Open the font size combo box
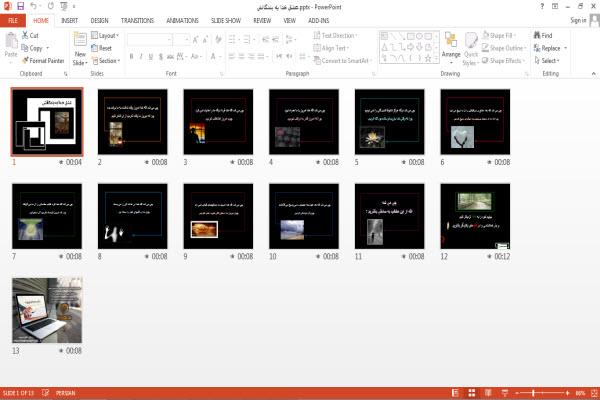Screen dimensions: 600x400 [181, 39]
